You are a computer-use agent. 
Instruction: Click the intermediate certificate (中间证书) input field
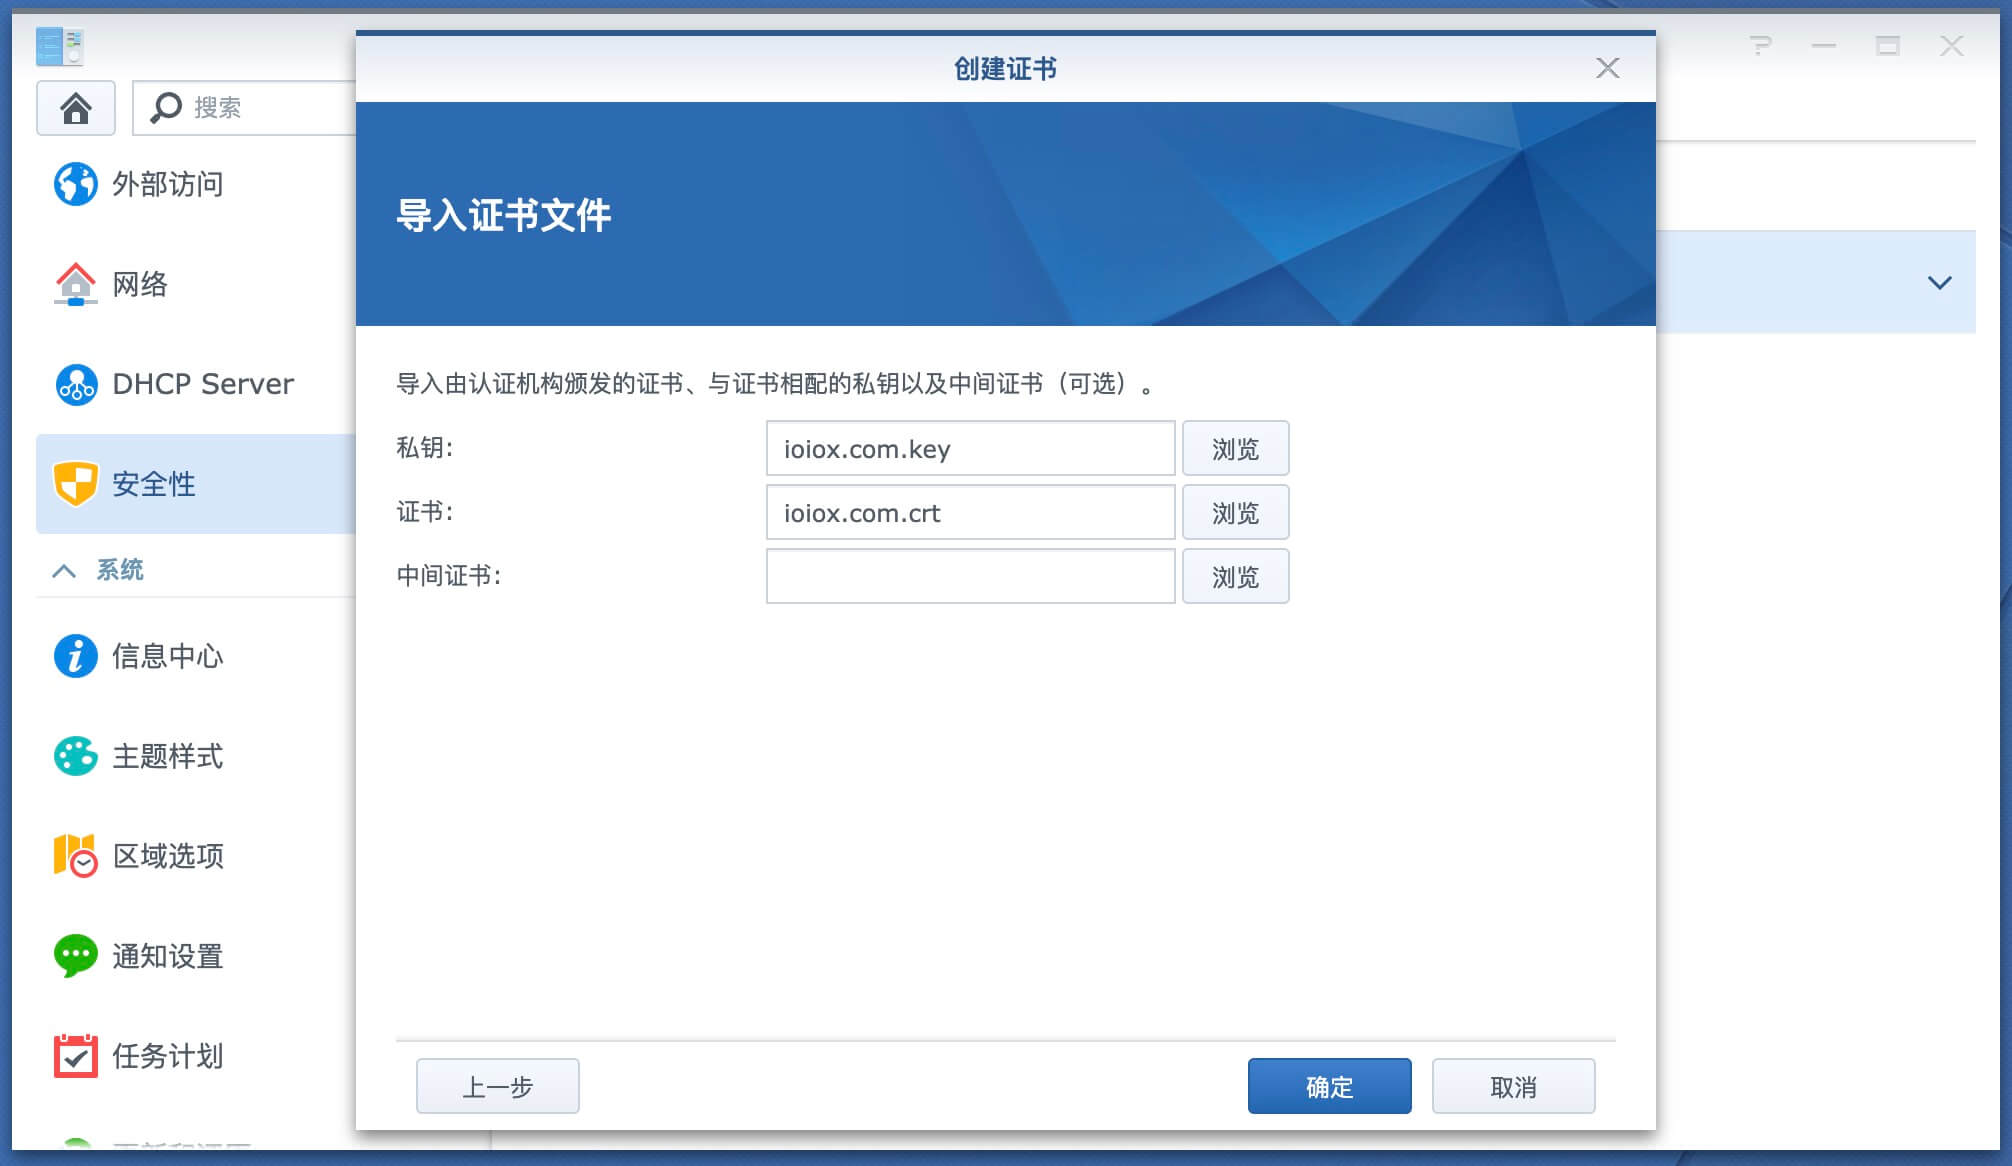pos(970,577)
